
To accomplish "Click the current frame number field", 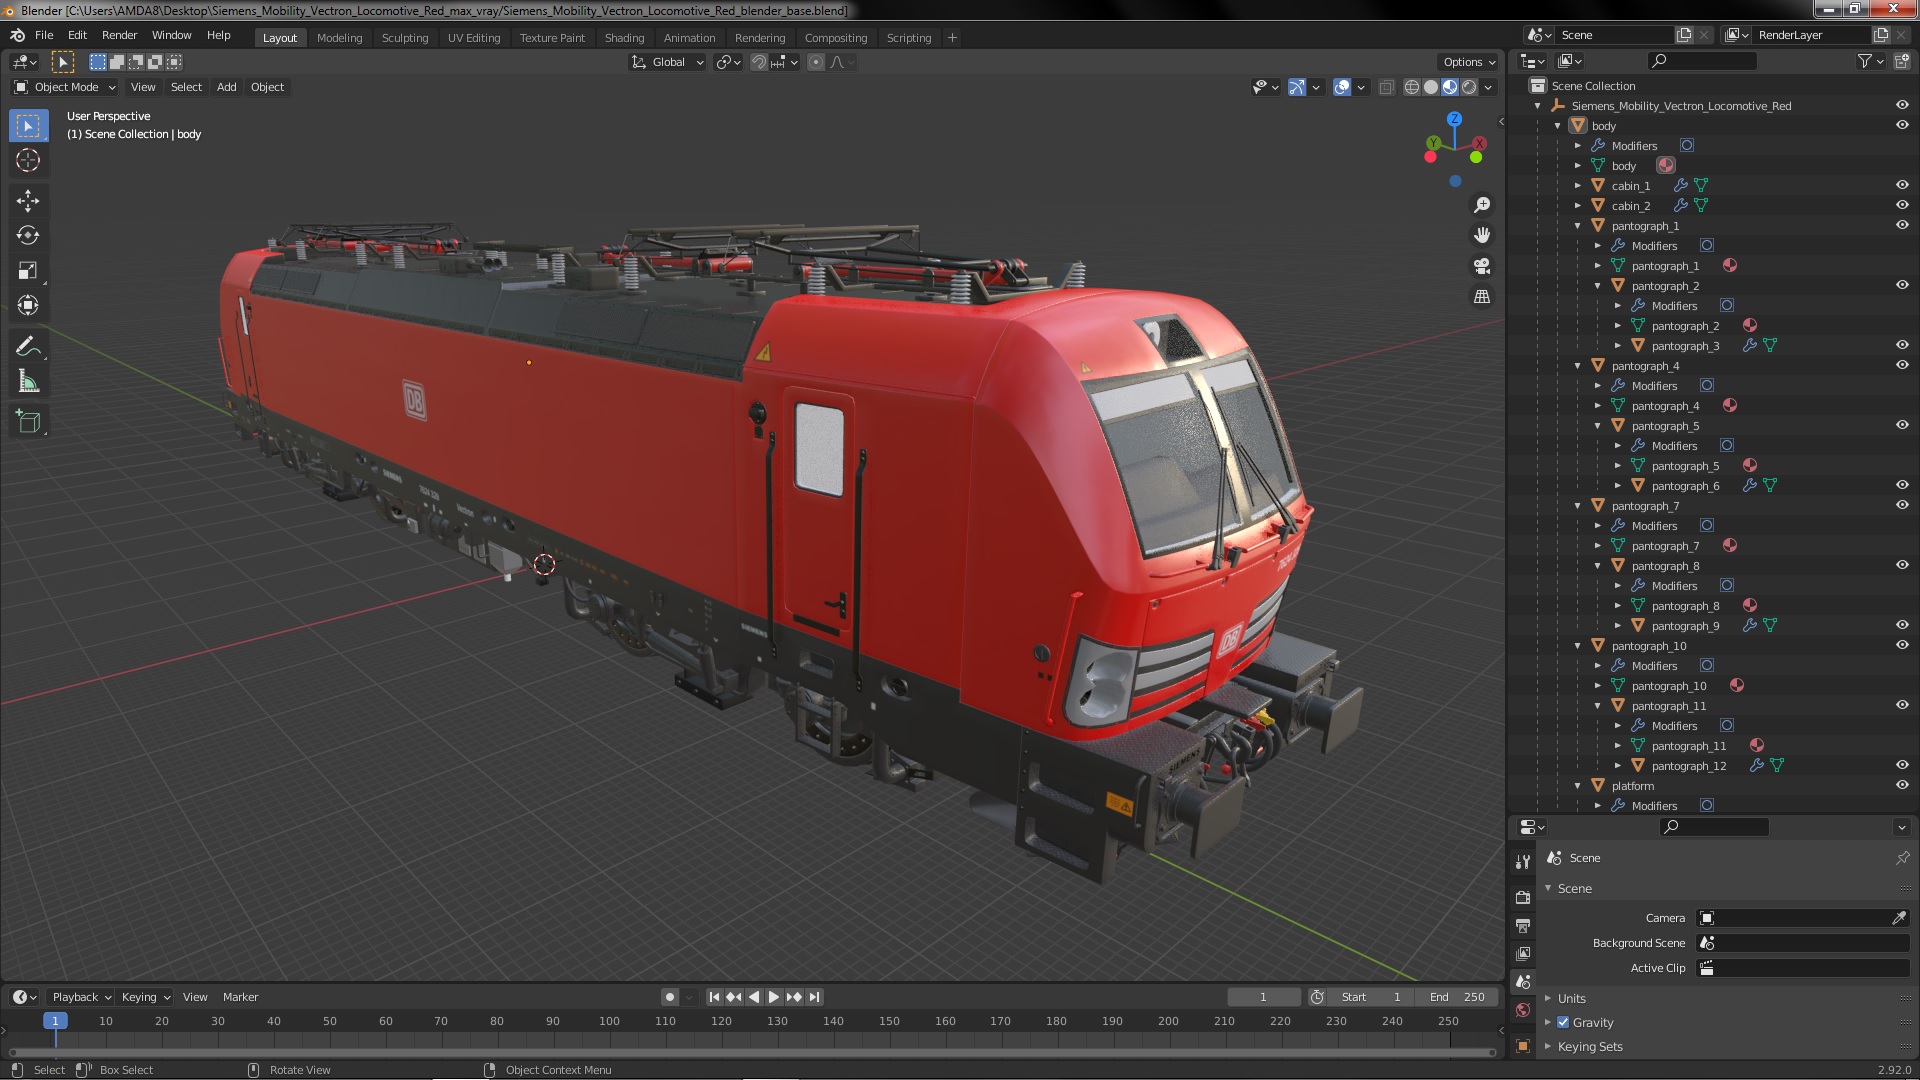I will [x=1263, y=997].
